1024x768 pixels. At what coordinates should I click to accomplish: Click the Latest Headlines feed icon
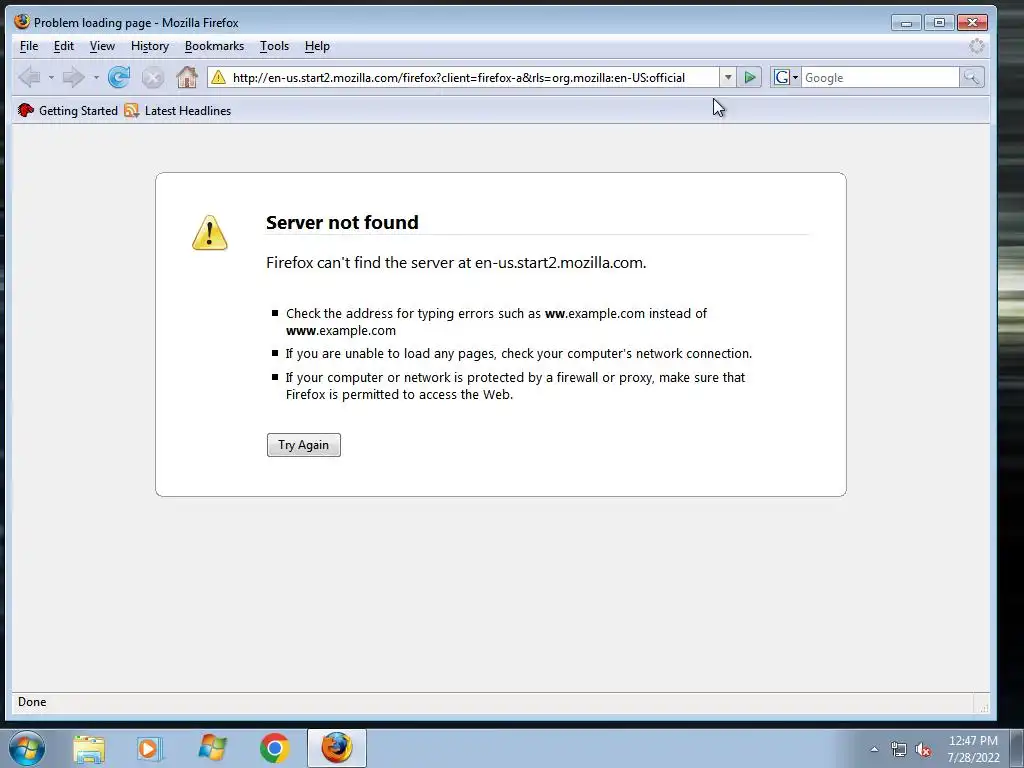131,110
